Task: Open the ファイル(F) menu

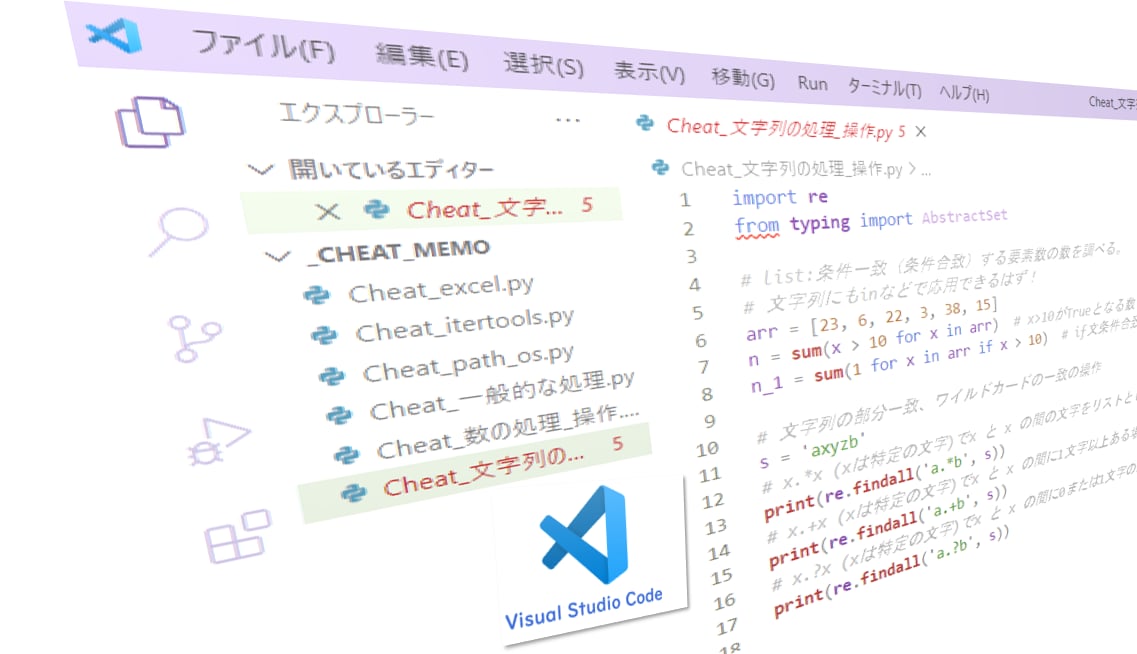Action: pyautogui.click(x=264, y=46)
